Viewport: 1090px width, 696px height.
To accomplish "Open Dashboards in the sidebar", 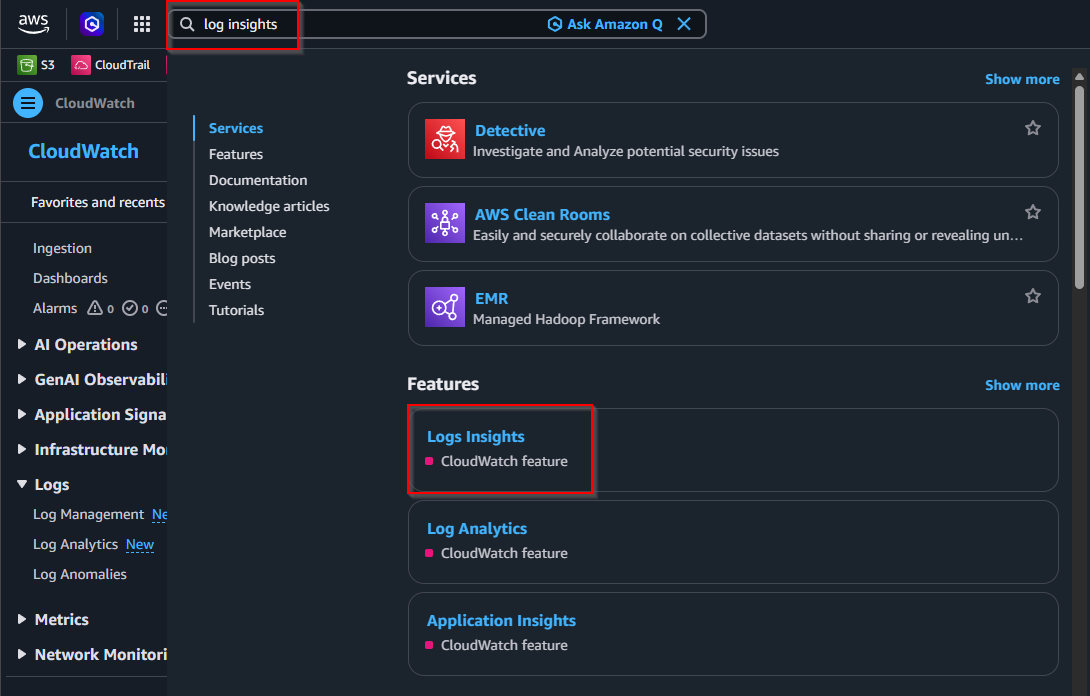I will point(70,278).
